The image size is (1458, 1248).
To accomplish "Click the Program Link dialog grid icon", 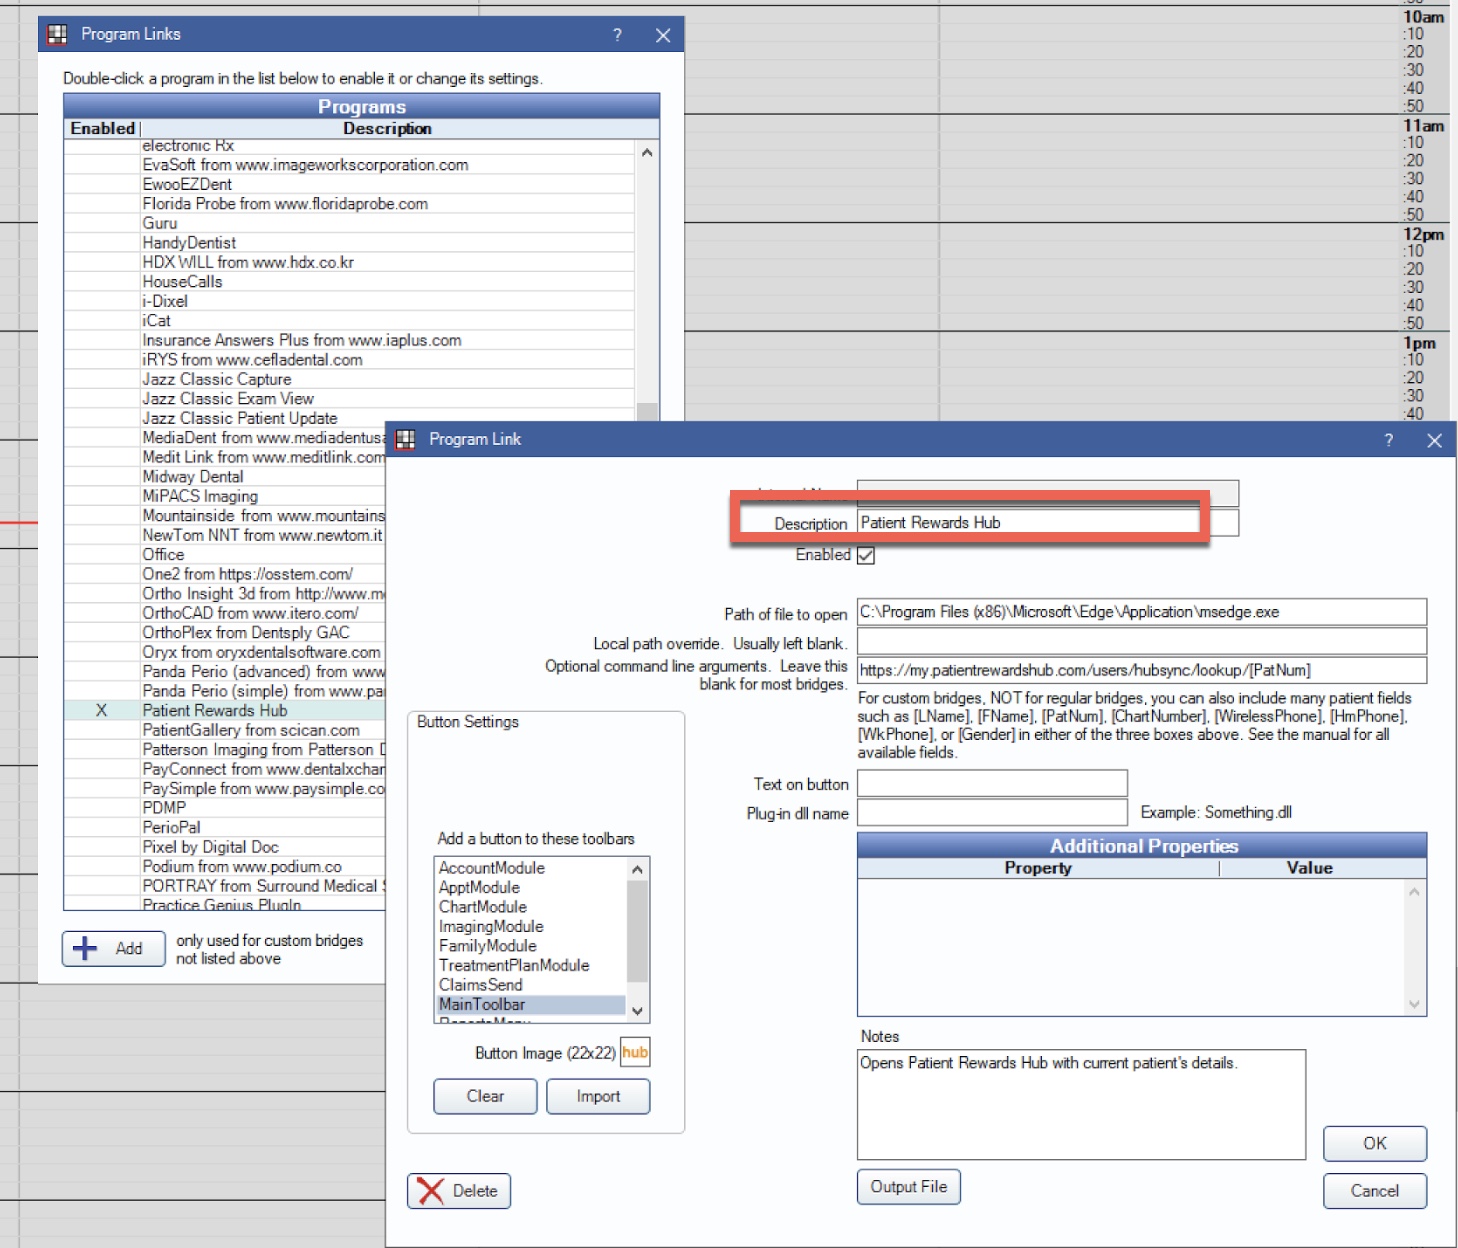I will (x=405, y=439).
